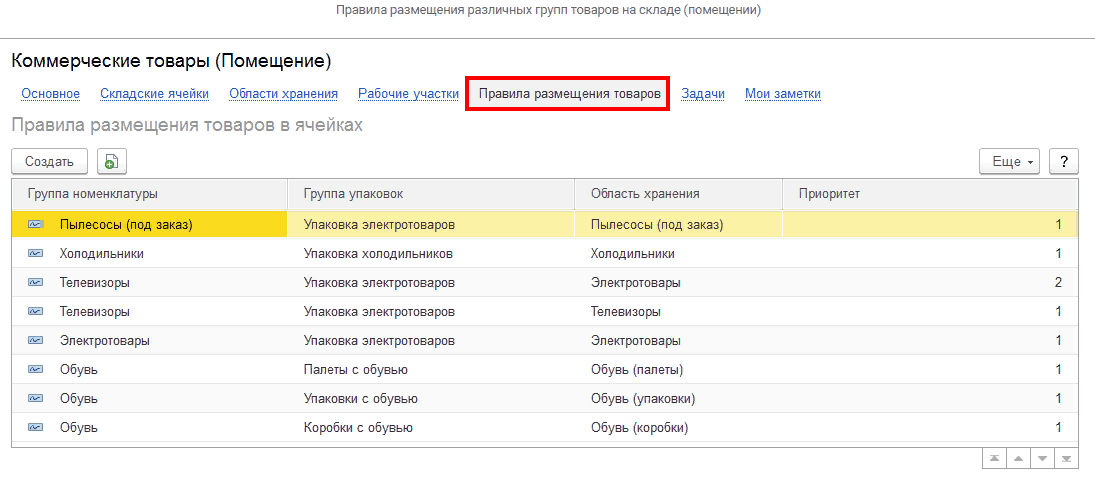Open the Задачи section

point(703,94)
